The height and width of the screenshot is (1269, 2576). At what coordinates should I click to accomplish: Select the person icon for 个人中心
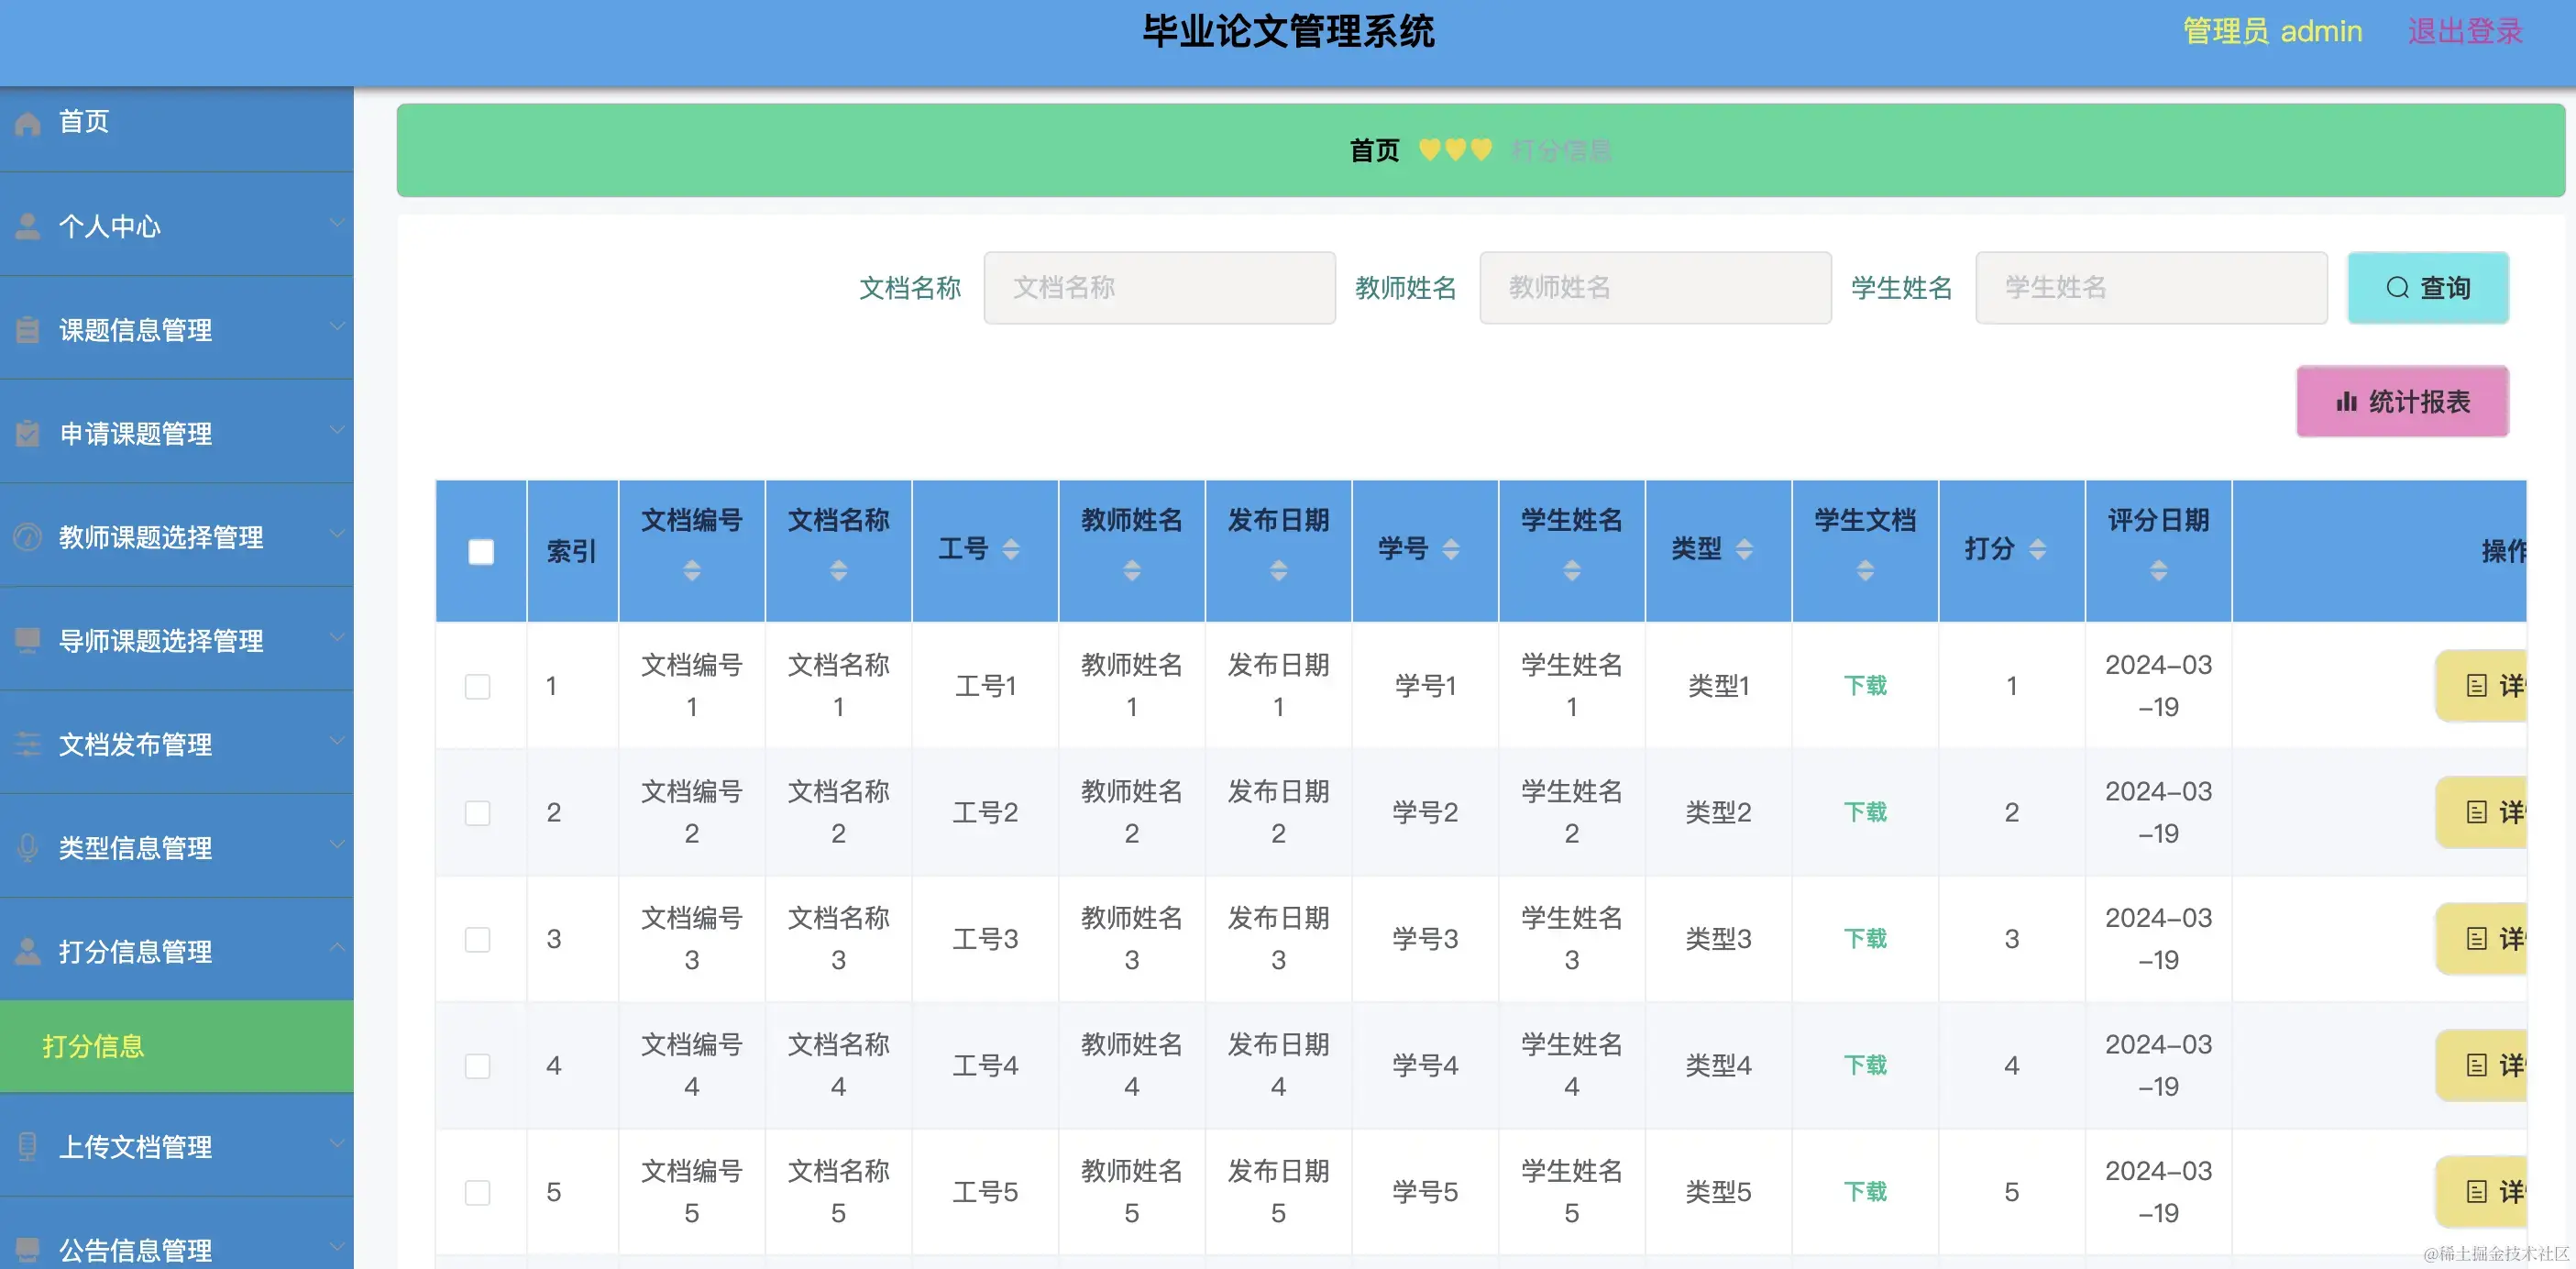click(x=27, y=226)
